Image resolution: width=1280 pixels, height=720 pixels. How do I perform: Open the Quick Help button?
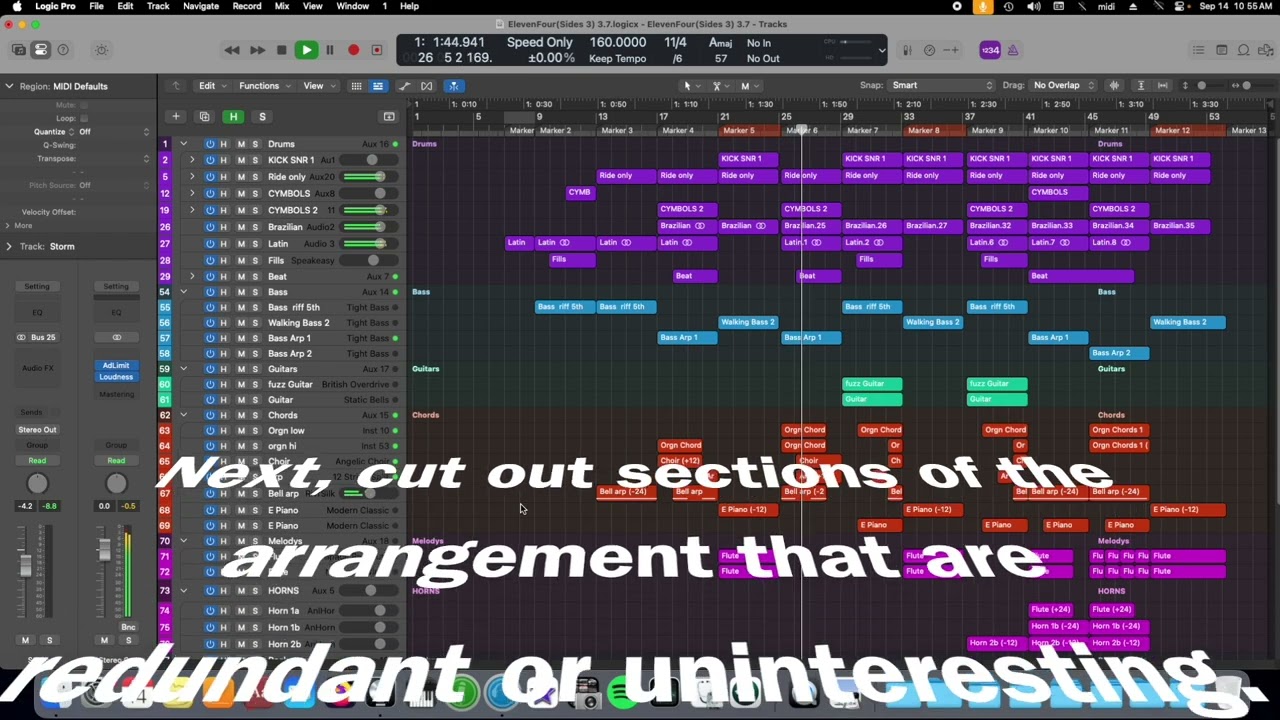(63, 50)
